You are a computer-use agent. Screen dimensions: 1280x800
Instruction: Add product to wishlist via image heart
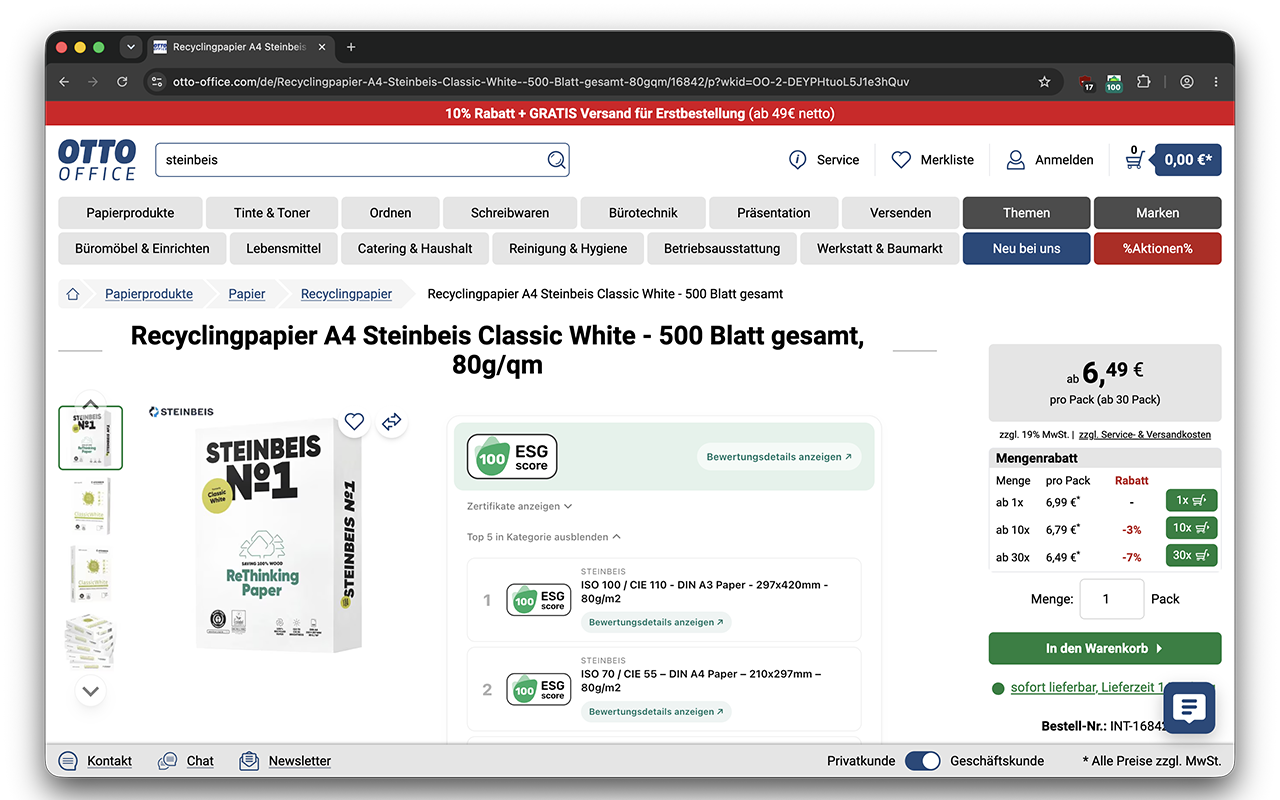coord(354,422)
